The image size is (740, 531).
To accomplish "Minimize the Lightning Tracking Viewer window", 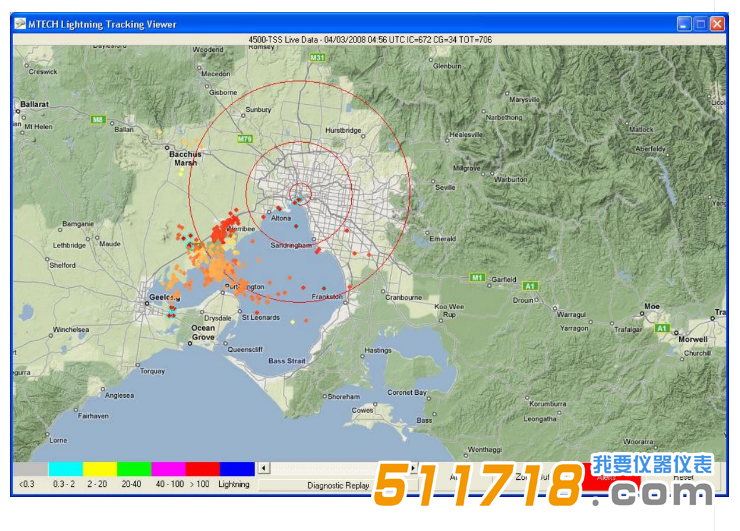I will pyautogui.click(x=684, y=24).
